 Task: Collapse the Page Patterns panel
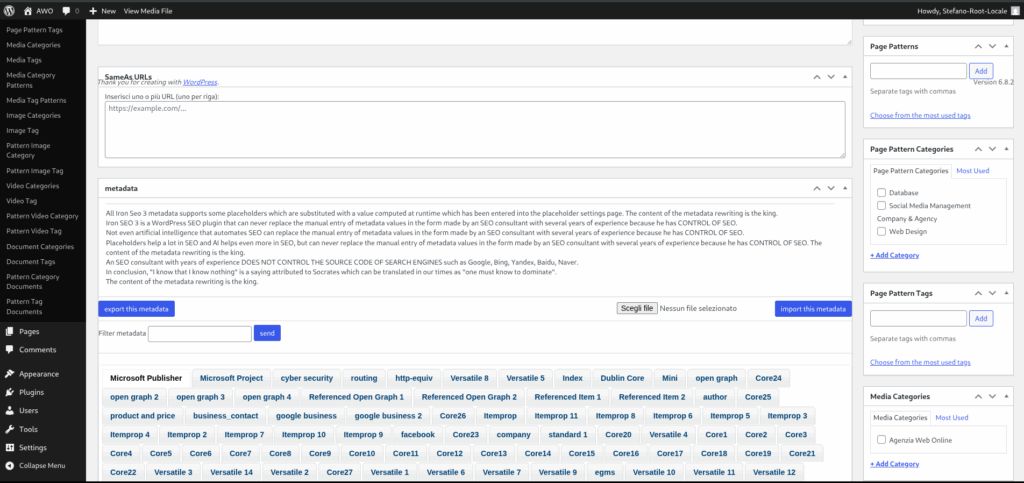[x=1006, y=46]
